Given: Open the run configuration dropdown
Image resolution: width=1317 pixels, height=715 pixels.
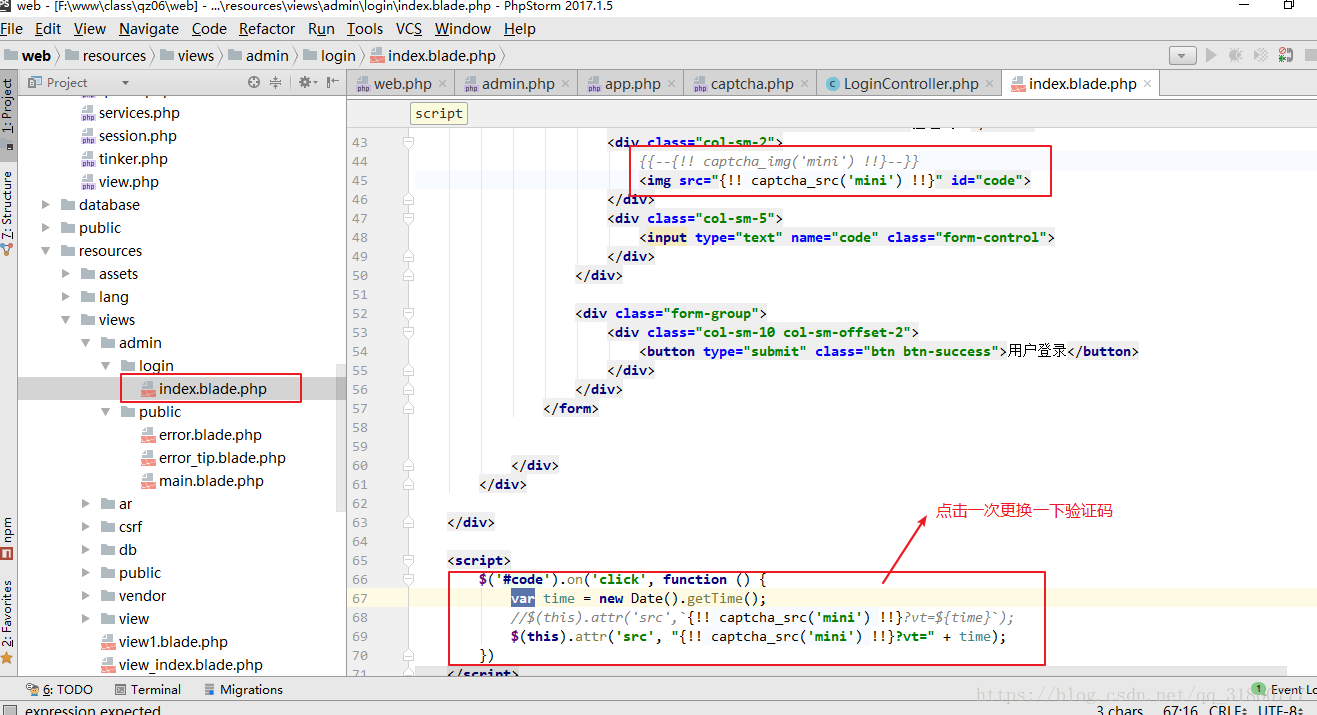Looking at the screenshot, I should (1183, 56).
